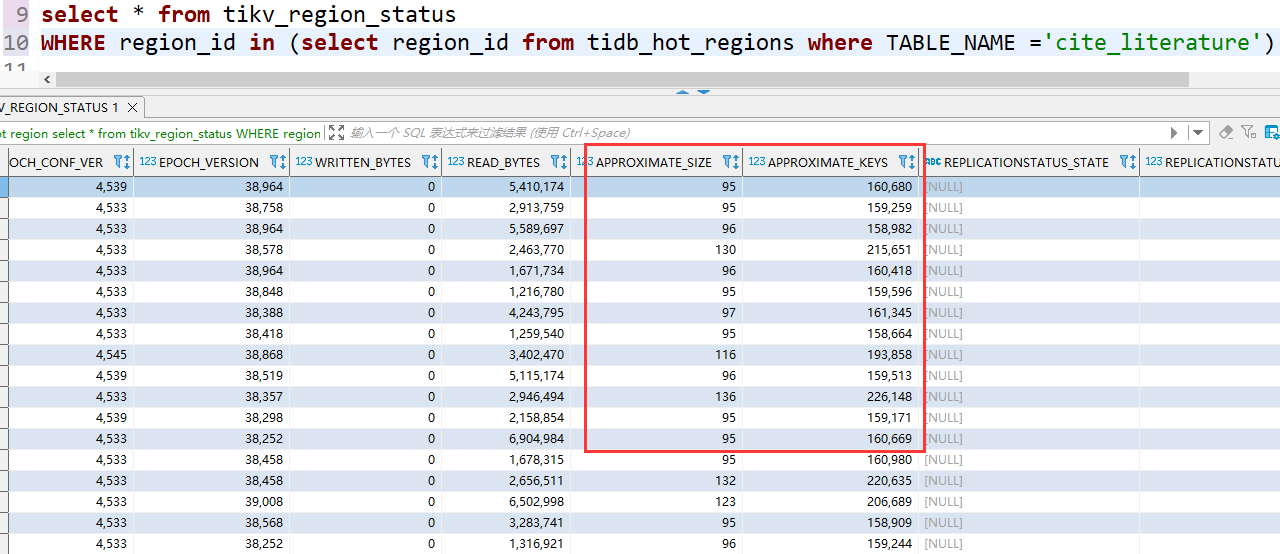The image size is (1280, 554).
Task: Click the green SQL query text link
Action: (160, 133)
